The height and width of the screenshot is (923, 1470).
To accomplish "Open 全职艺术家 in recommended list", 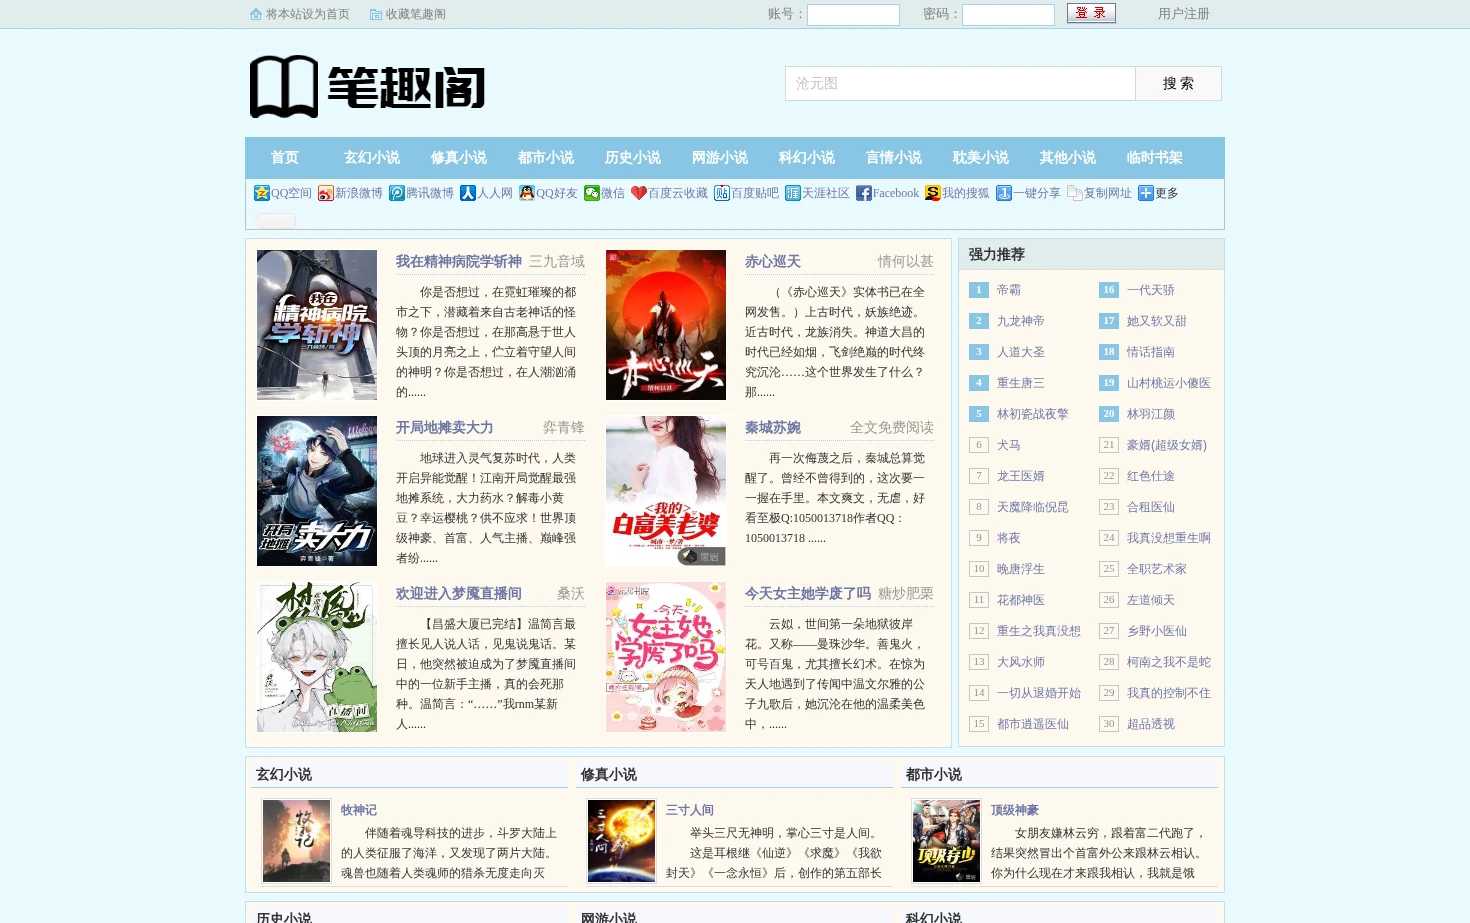I will click(1157, 569).
